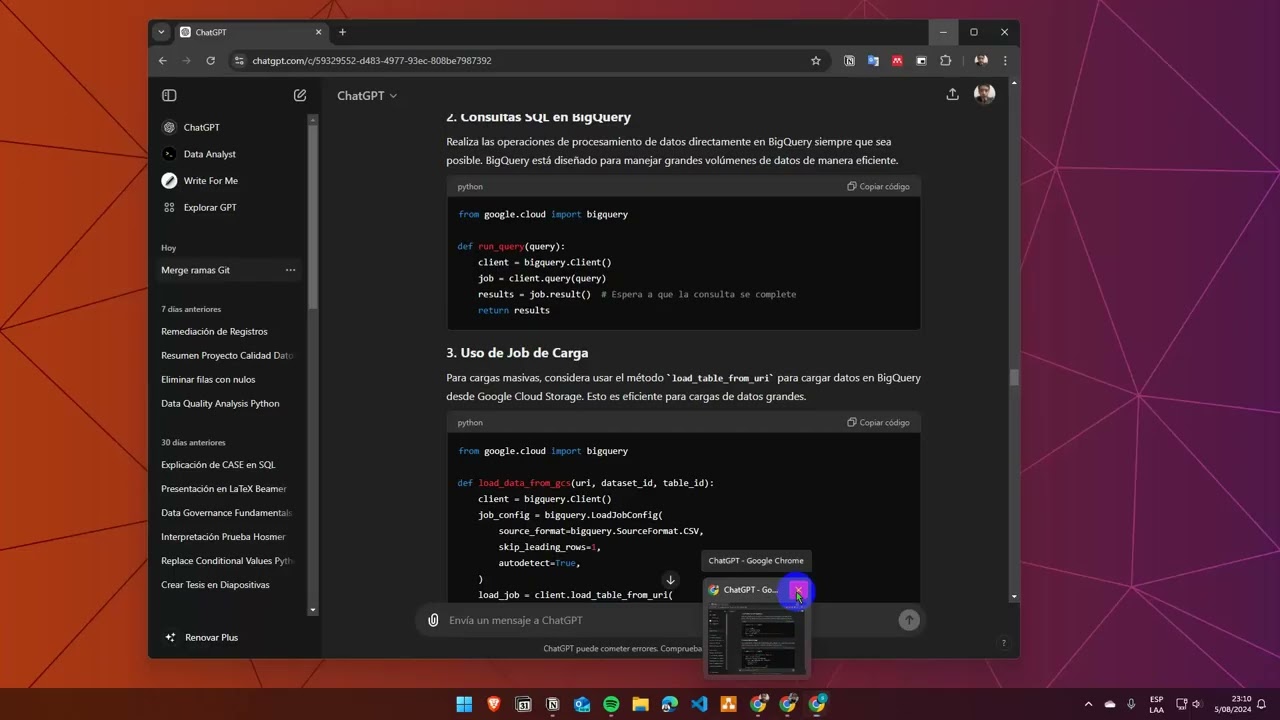Image resolution: width=1280 pixels, height=720 pixels.
Task: Open Chrome's three-dot menu
Action: point(1005,61)
